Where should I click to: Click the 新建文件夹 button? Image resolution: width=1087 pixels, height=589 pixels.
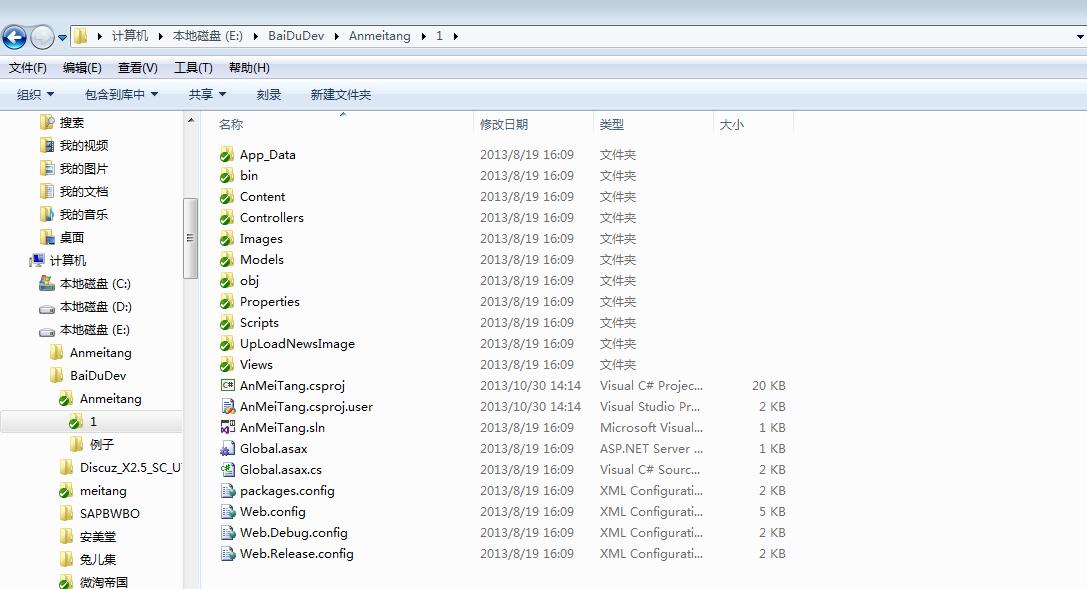click(x=340, y=95)
